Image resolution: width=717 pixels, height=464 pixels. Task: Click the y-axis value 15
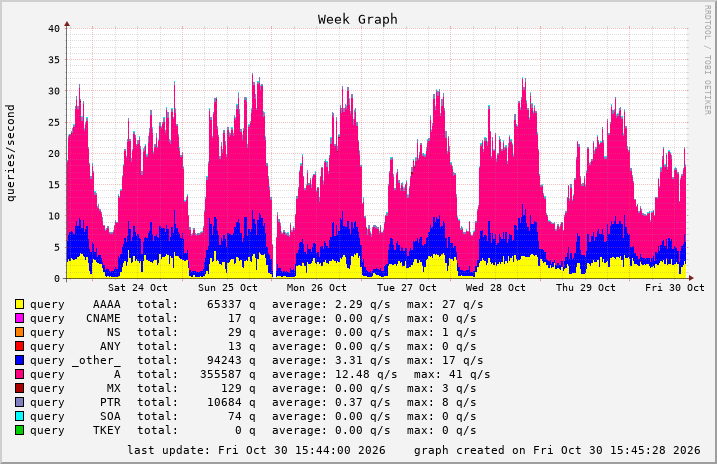pos(54,185)
